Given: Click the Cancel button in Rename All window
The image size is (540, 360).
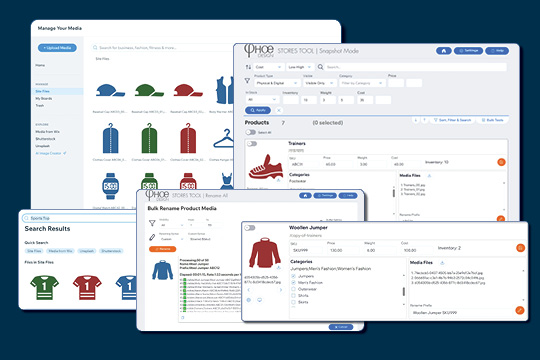Looking at the screenshot, I should (341, 327).
